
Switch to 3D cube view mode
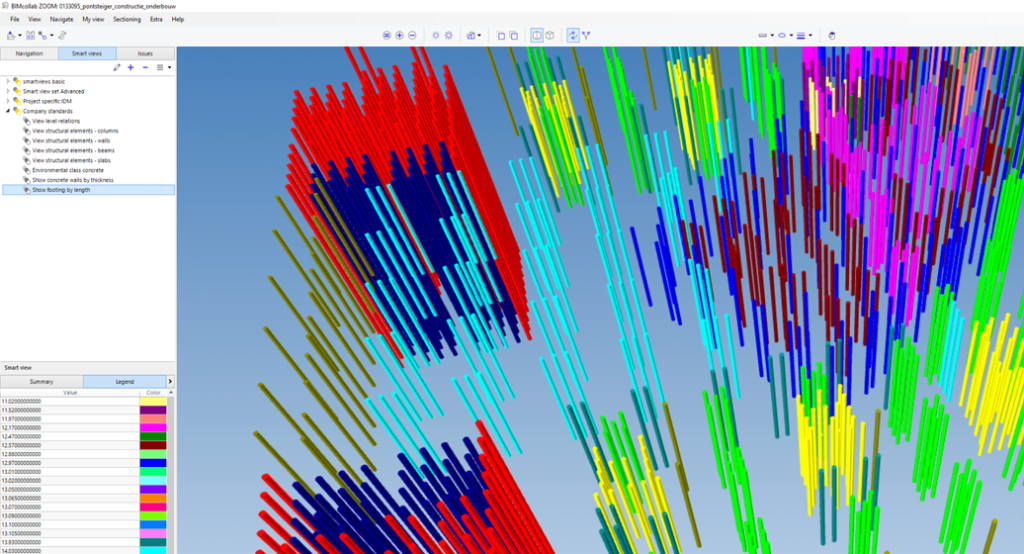pyautogui.click(x=550, y=35)
